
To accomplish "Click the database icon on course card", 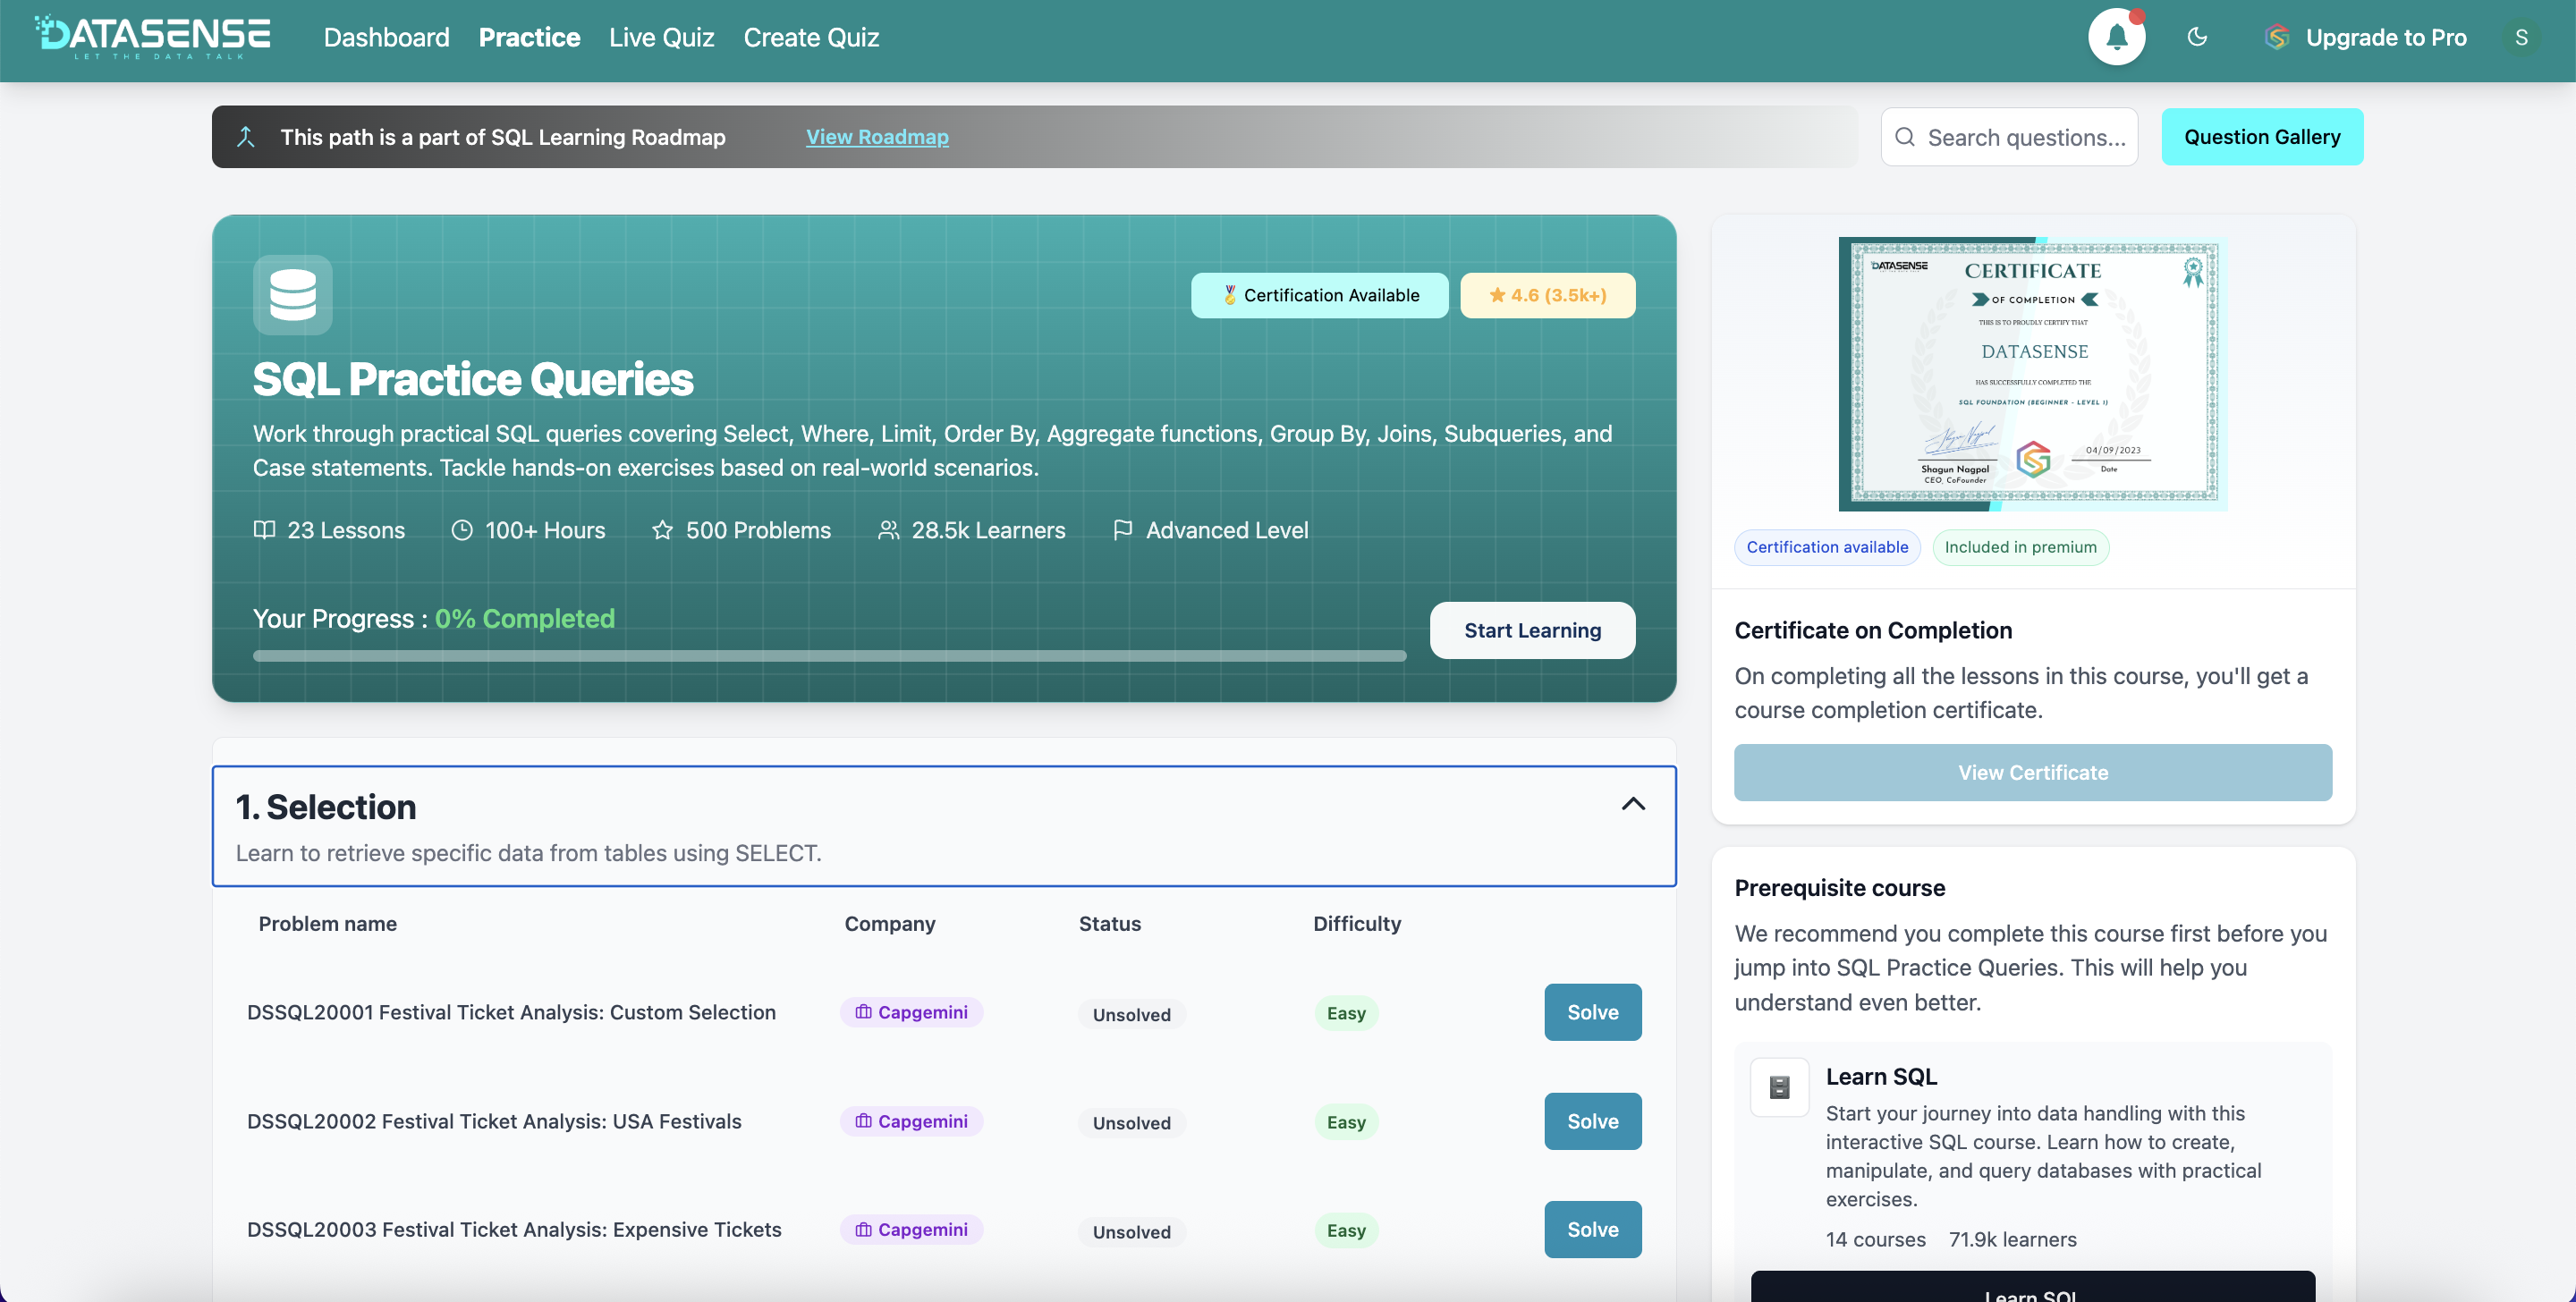I will [292, 295].
